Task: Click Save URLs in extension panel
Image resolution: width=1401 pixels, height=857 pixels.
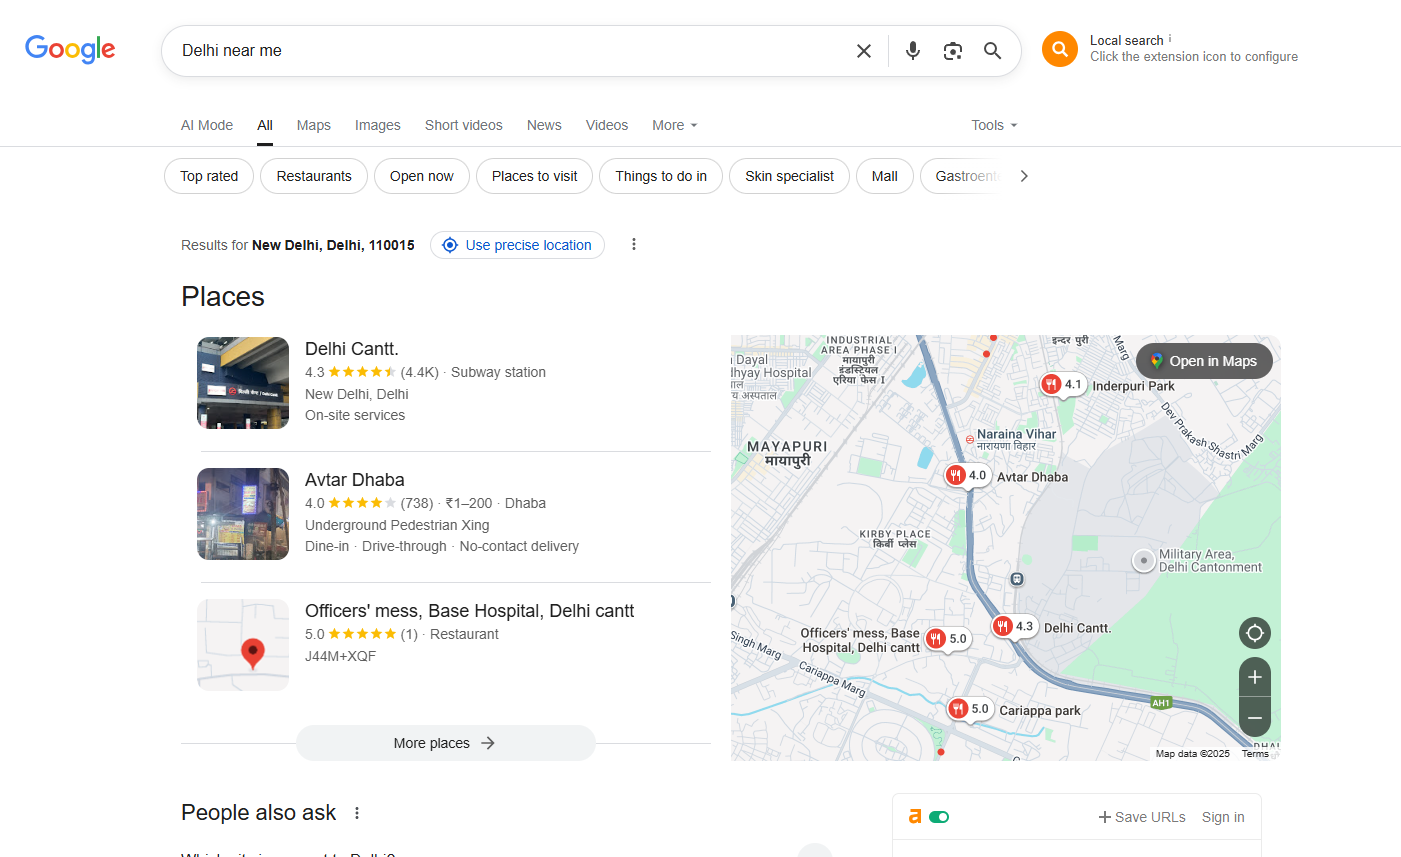Action: [x=1142, y=817]
